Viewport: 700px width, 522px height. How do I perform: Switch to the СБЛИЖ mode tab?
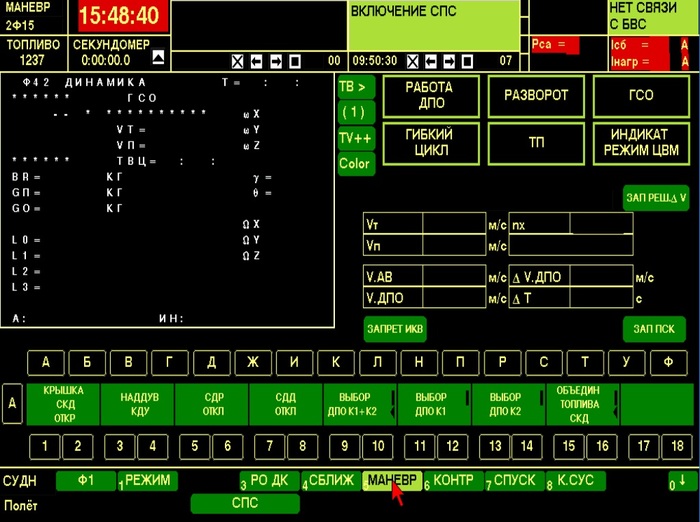[331, 481]
